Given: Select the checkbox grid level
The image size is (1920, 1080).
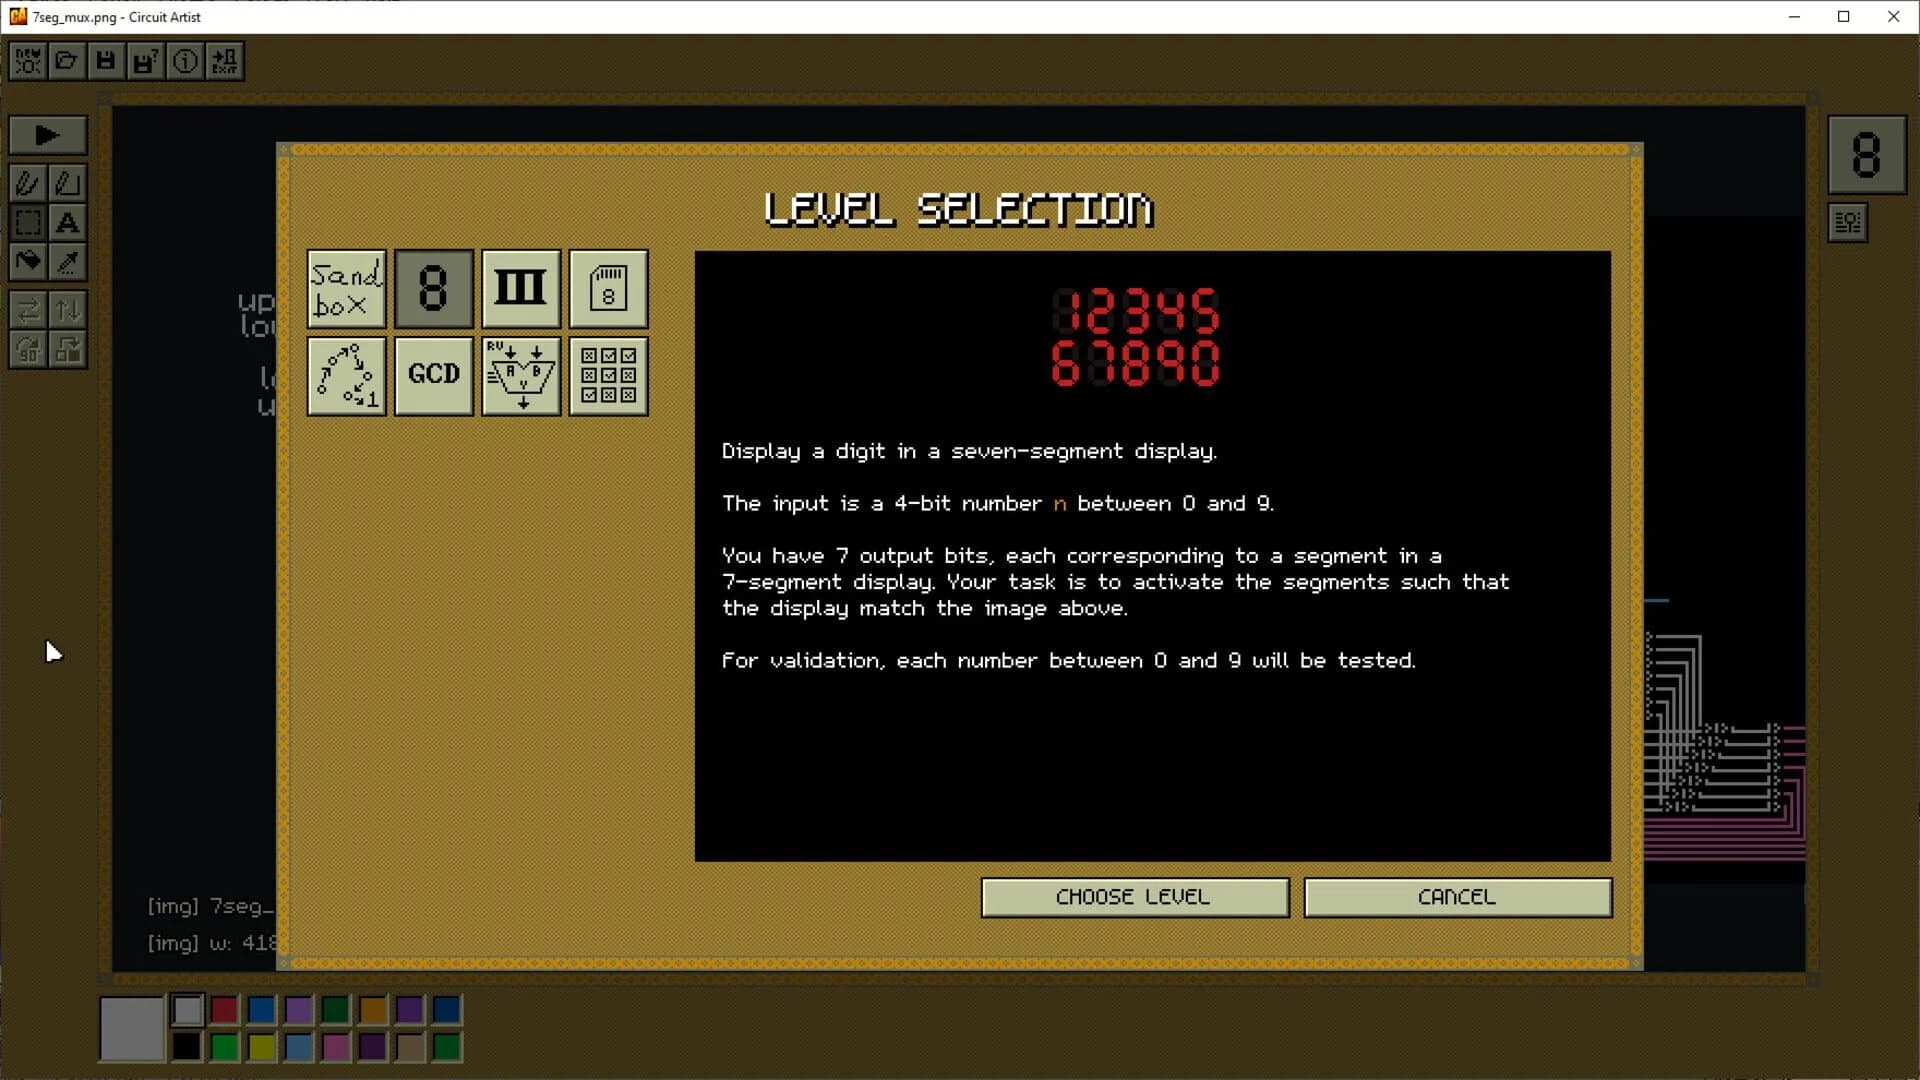Looking at the screenshot, I should (608, 377).
